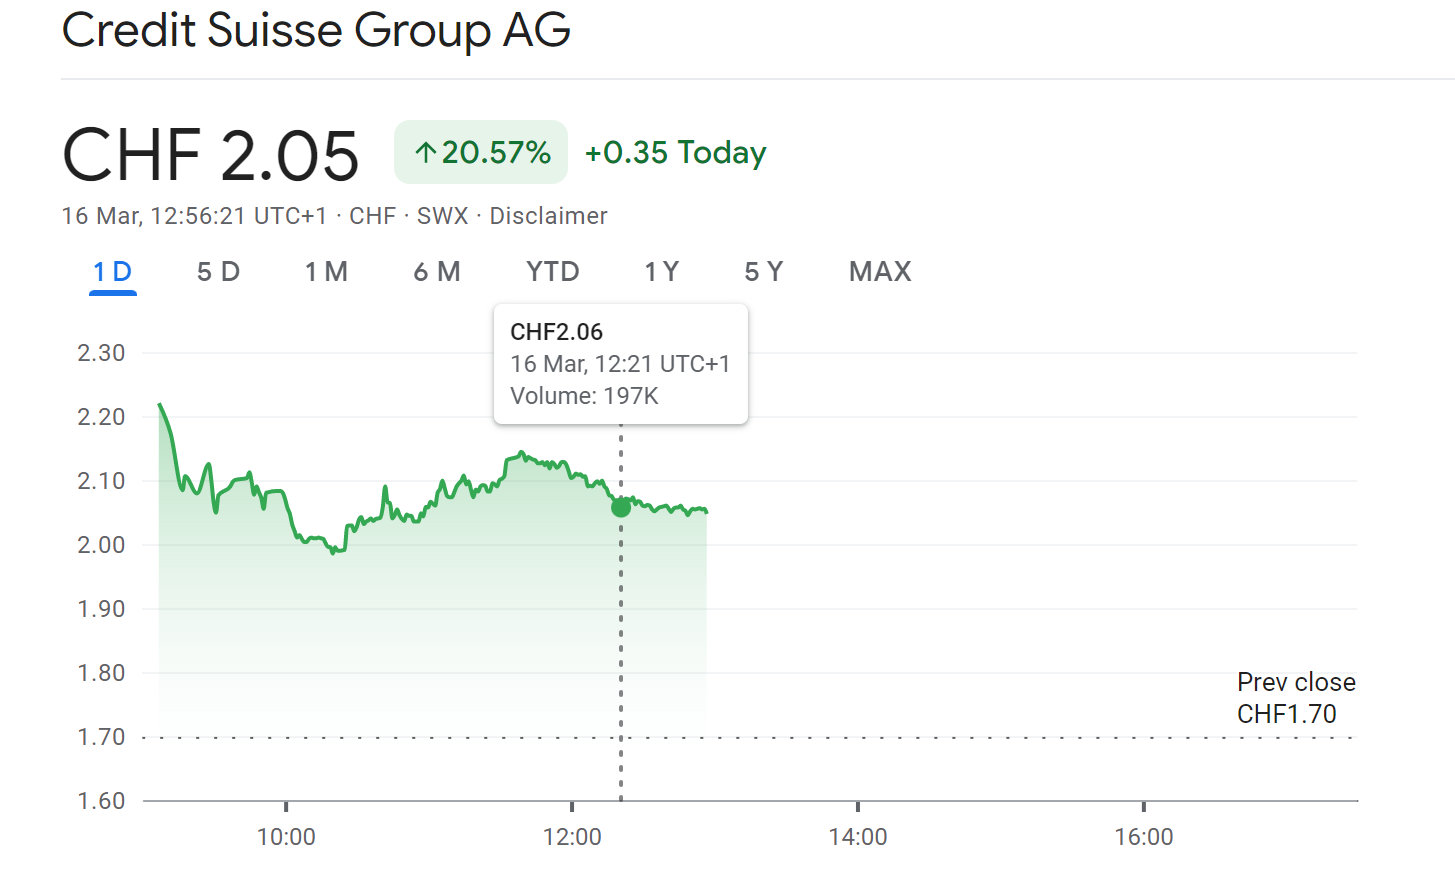
Task: Select the YTD time range tab
Action: pyautogui.click(x=553, y=272)
